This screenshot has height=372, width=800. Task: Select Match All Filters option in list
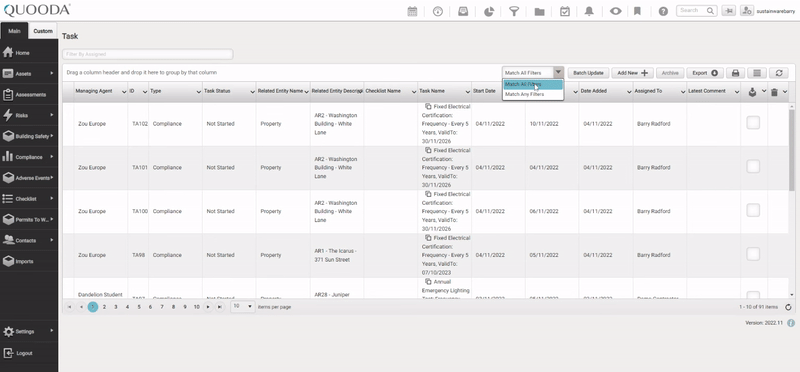(x=533, y=84)
